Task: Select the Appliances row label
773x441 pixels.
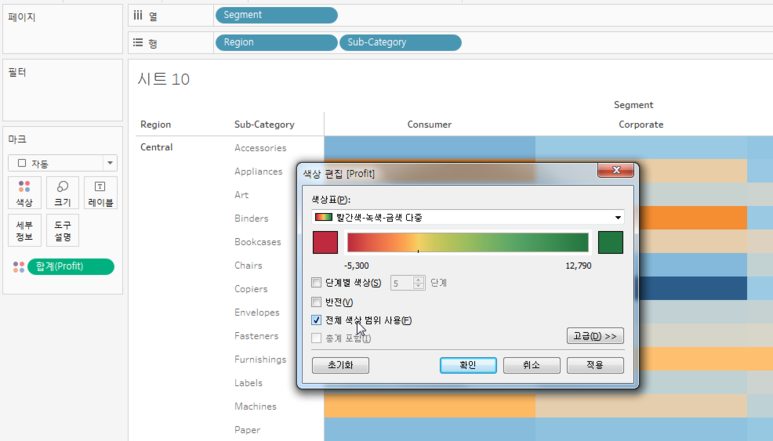Action: [258, 171]
